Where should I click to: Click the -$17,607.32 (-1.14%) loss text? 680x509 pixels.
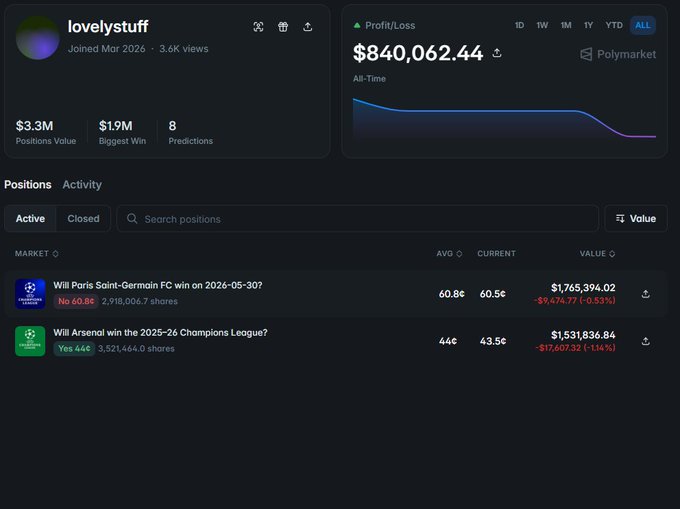575,348
